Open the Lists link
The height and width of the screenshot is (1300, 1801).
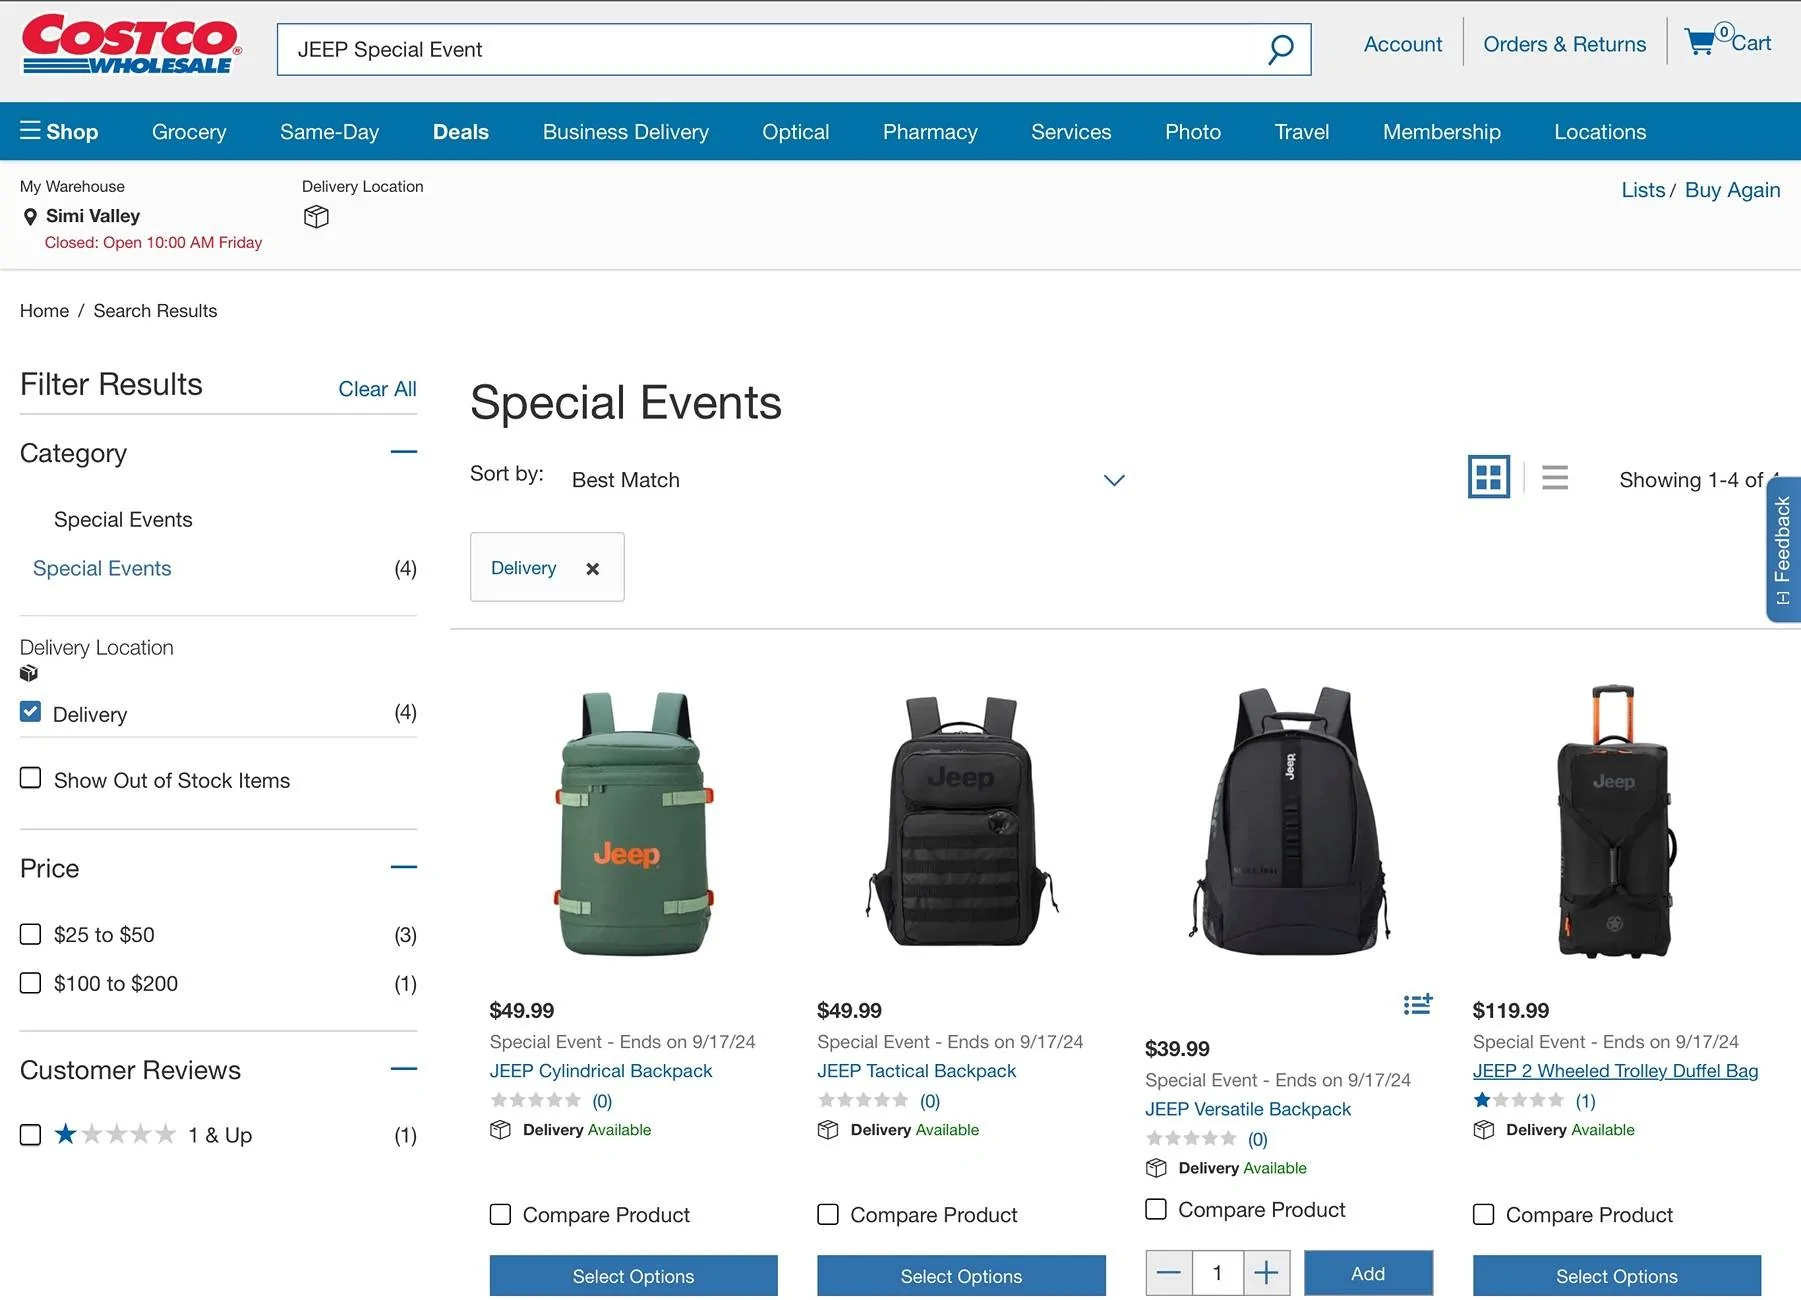pos(1643,190)
